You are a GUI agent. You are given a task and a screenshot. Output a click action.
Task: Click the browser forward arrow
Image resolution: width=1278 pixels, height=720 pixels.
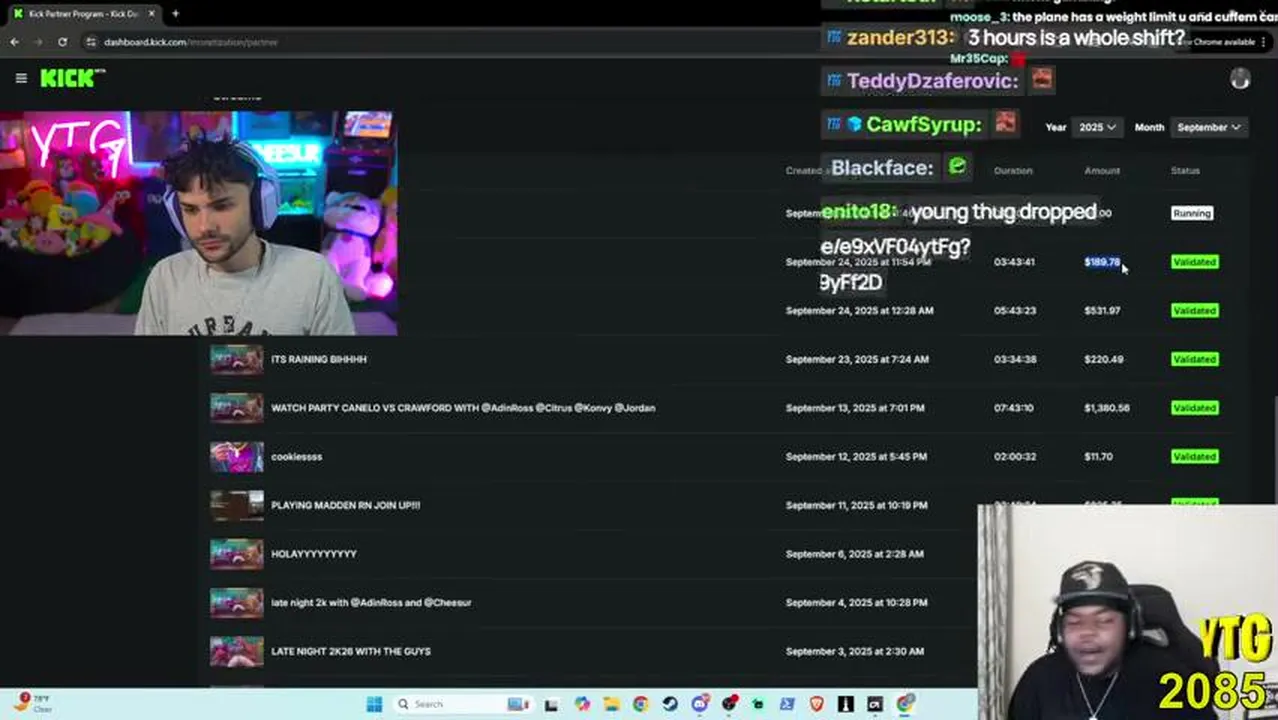(38, 42)
